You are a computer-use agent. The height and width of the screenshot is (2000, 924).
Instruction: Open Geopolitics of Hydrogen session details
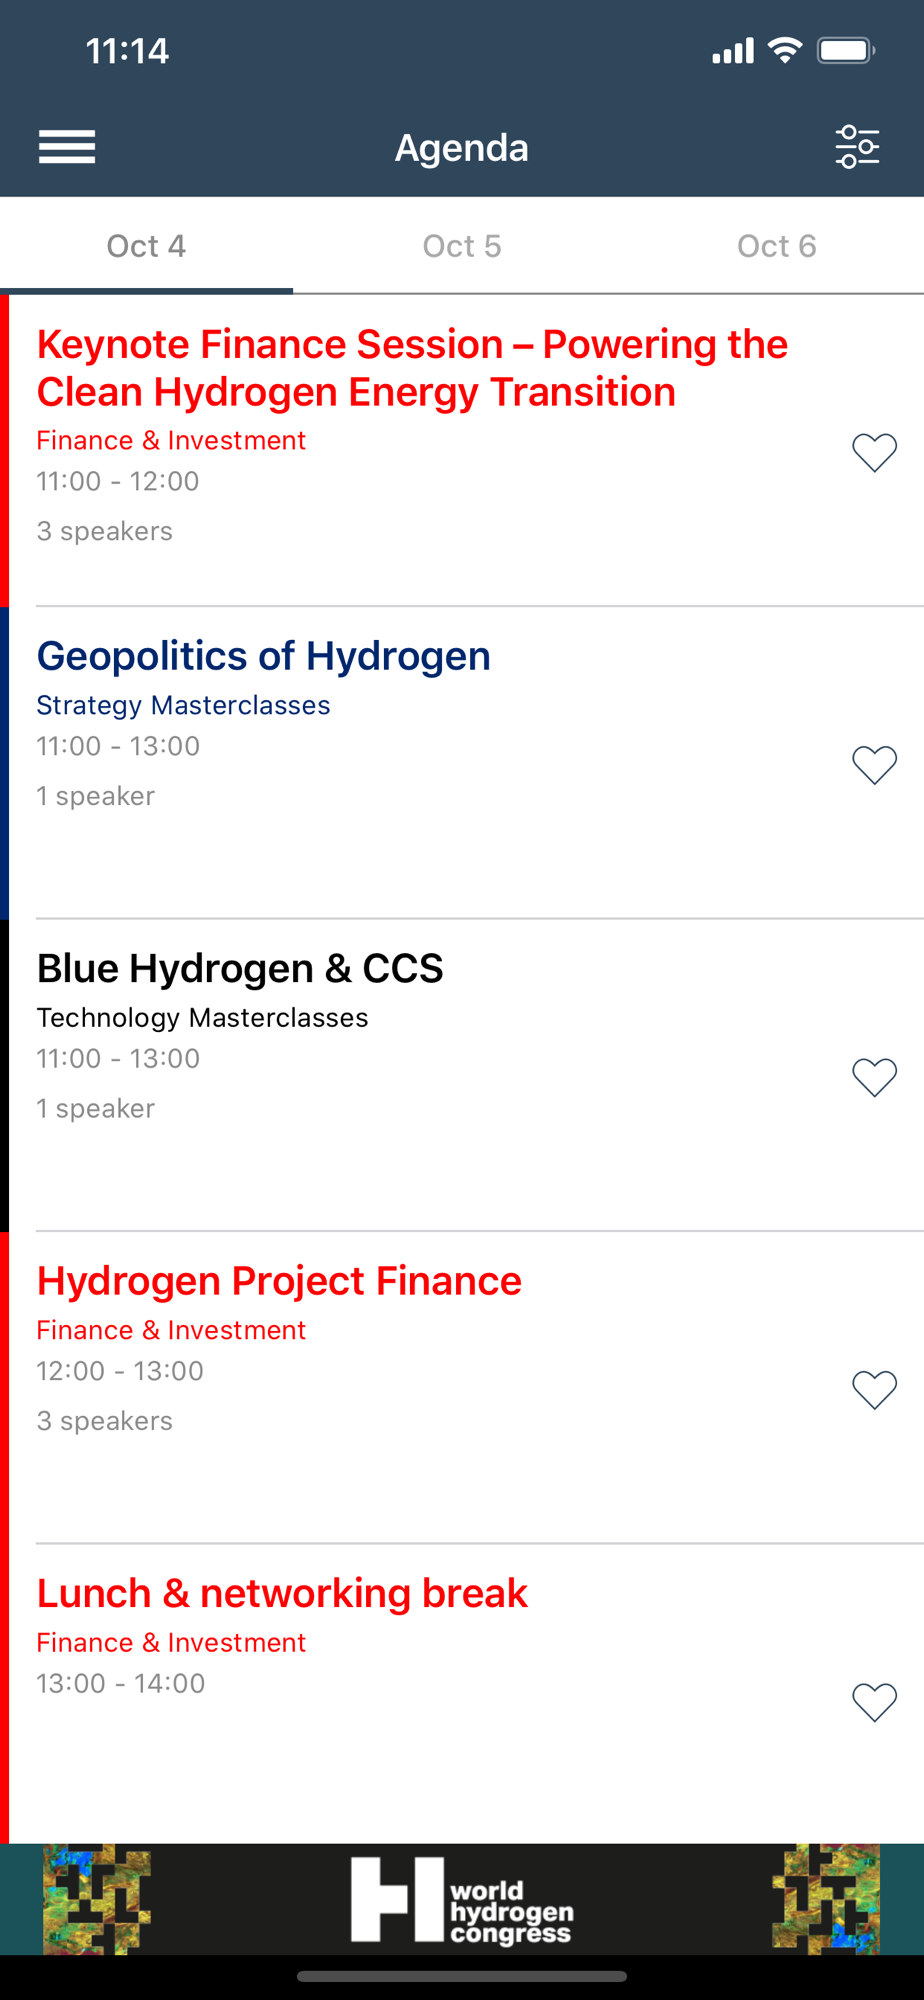tap(264, 656)
